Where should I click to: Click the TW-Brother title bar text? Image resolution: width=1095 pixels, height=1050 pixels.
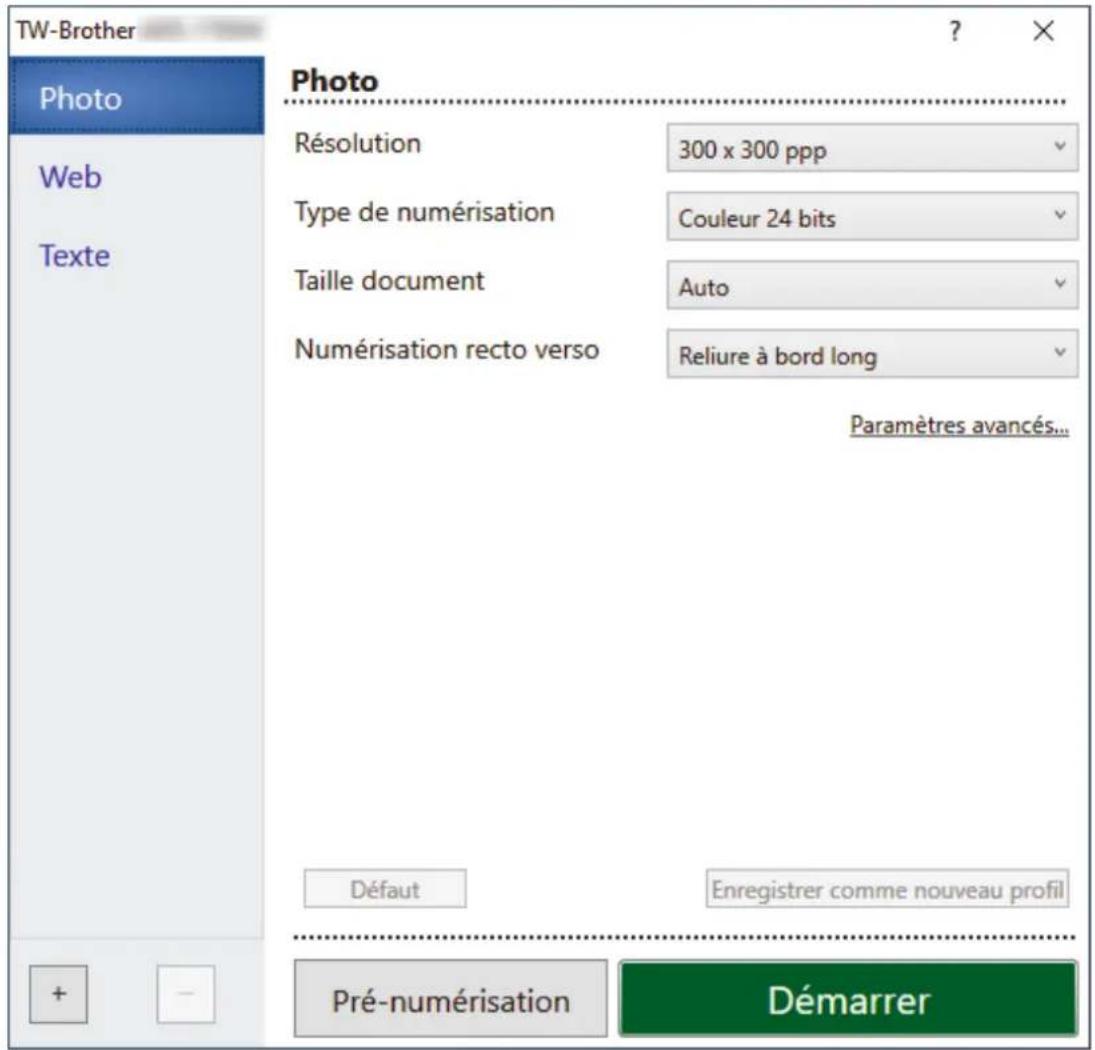75,31
